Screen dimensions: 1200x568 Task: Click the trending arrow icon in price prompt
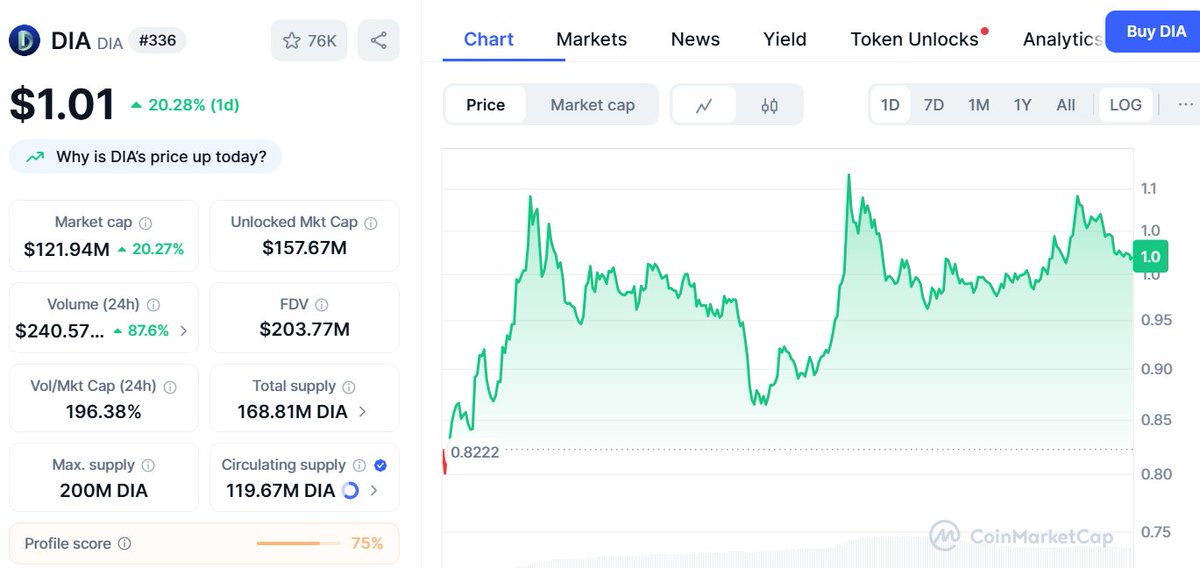[x=35, y=157]
